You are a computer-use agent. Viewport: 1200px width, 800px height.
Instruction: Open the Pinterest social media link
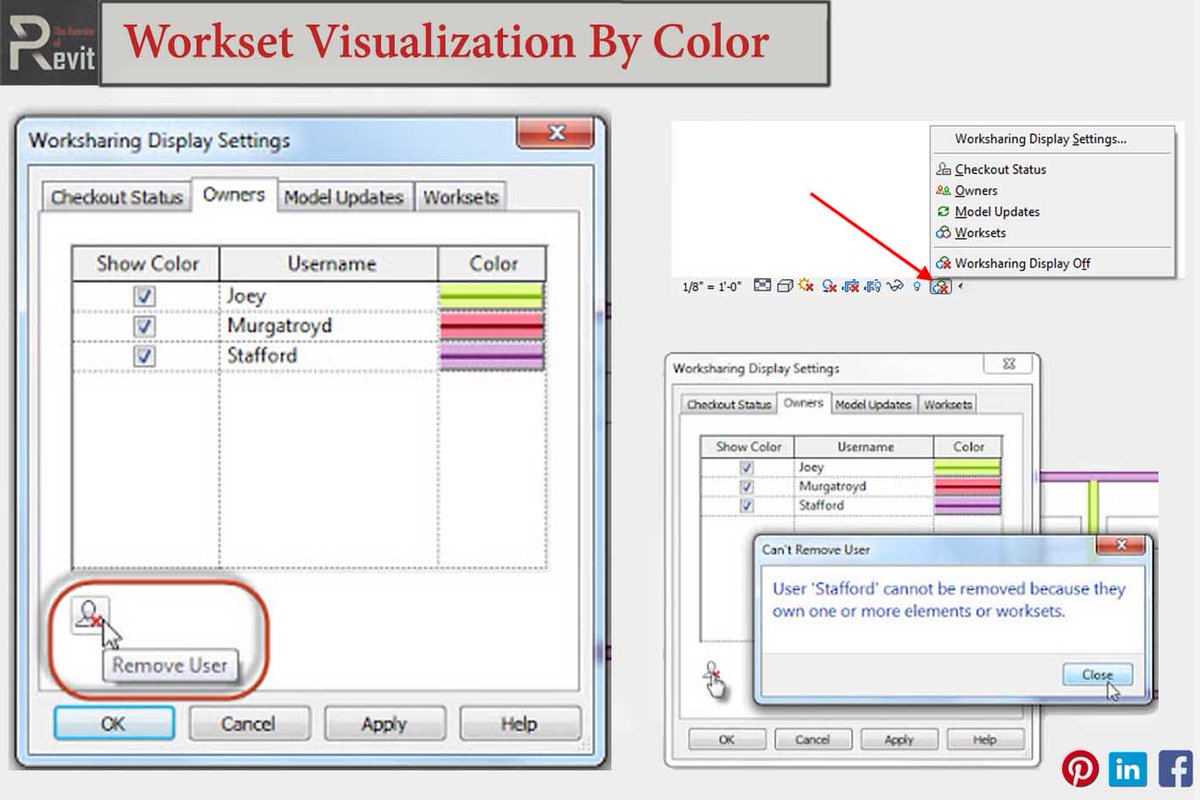[x=1081, y=769]
